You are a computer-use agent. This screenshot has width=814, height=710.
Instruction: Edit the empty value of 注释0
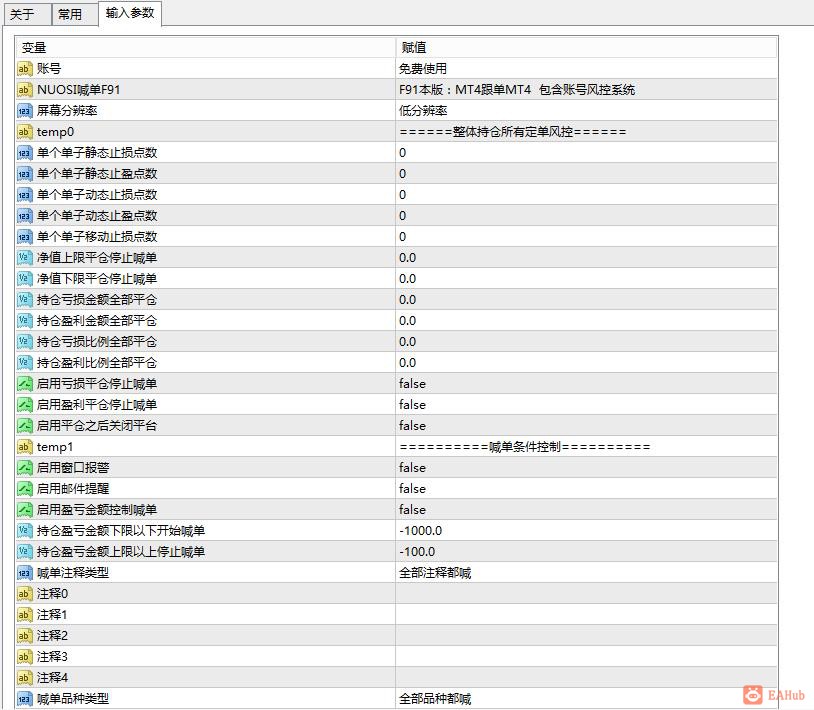586,593
